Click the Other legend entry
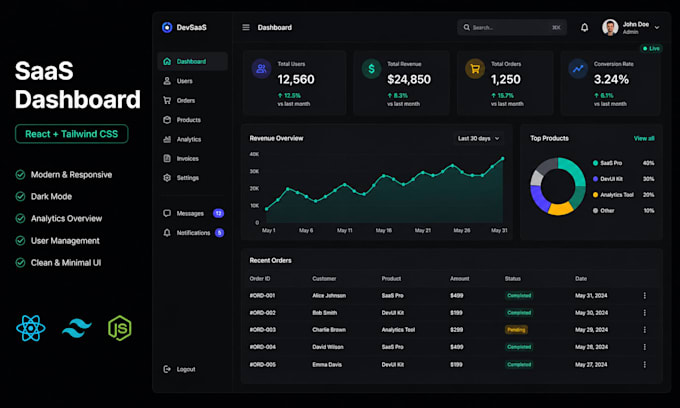 [x=624, y=211]
